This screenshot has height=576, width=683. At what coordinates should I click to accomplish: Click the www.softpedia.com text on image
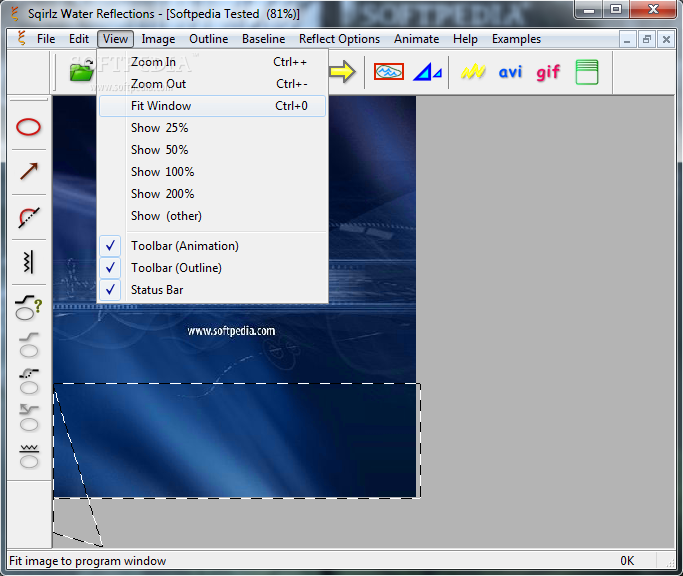[231, 331]
